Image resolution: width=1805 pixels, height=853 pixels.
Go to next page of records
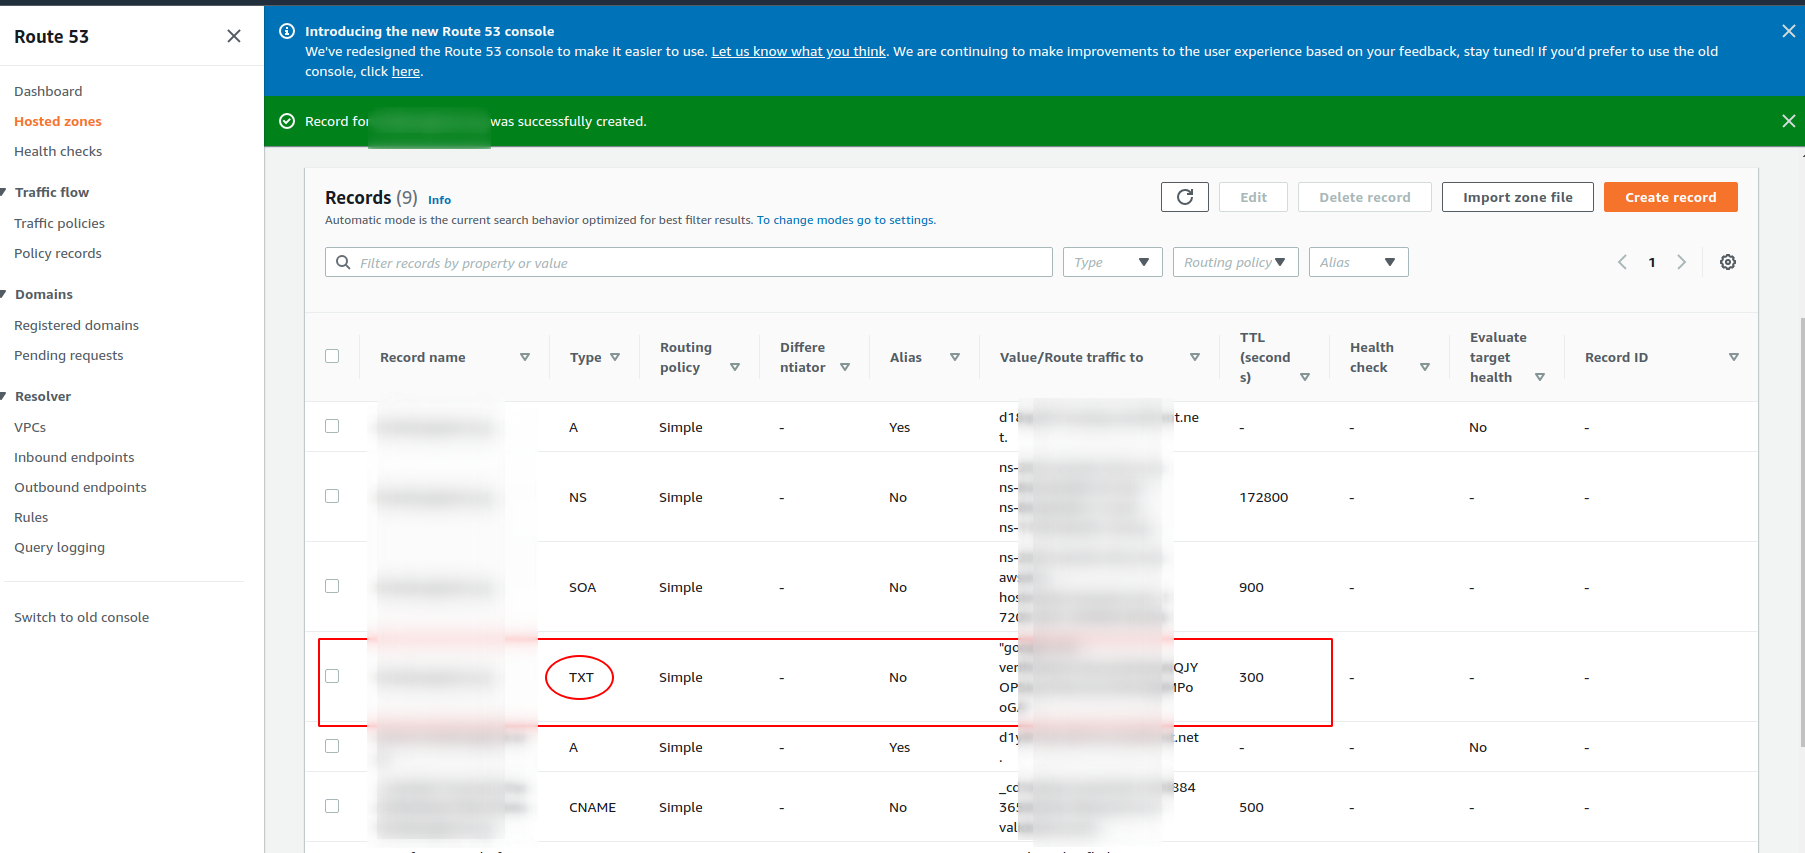coord(1682,262)
